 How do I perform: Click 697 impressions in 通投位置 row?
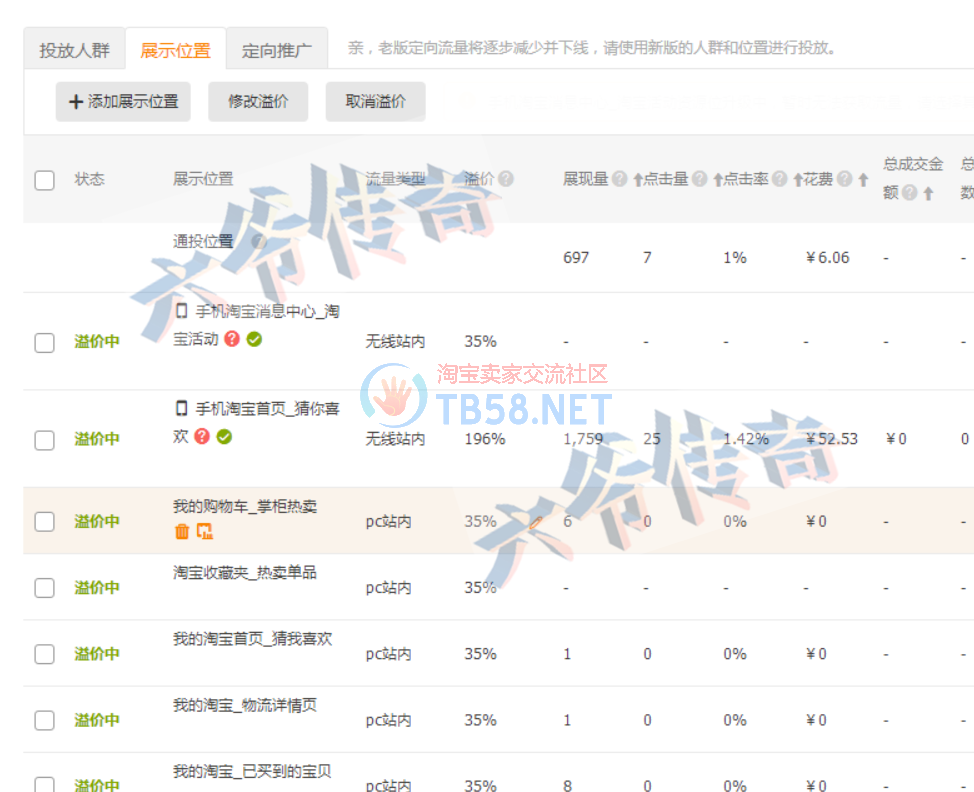tap(576, 258)
